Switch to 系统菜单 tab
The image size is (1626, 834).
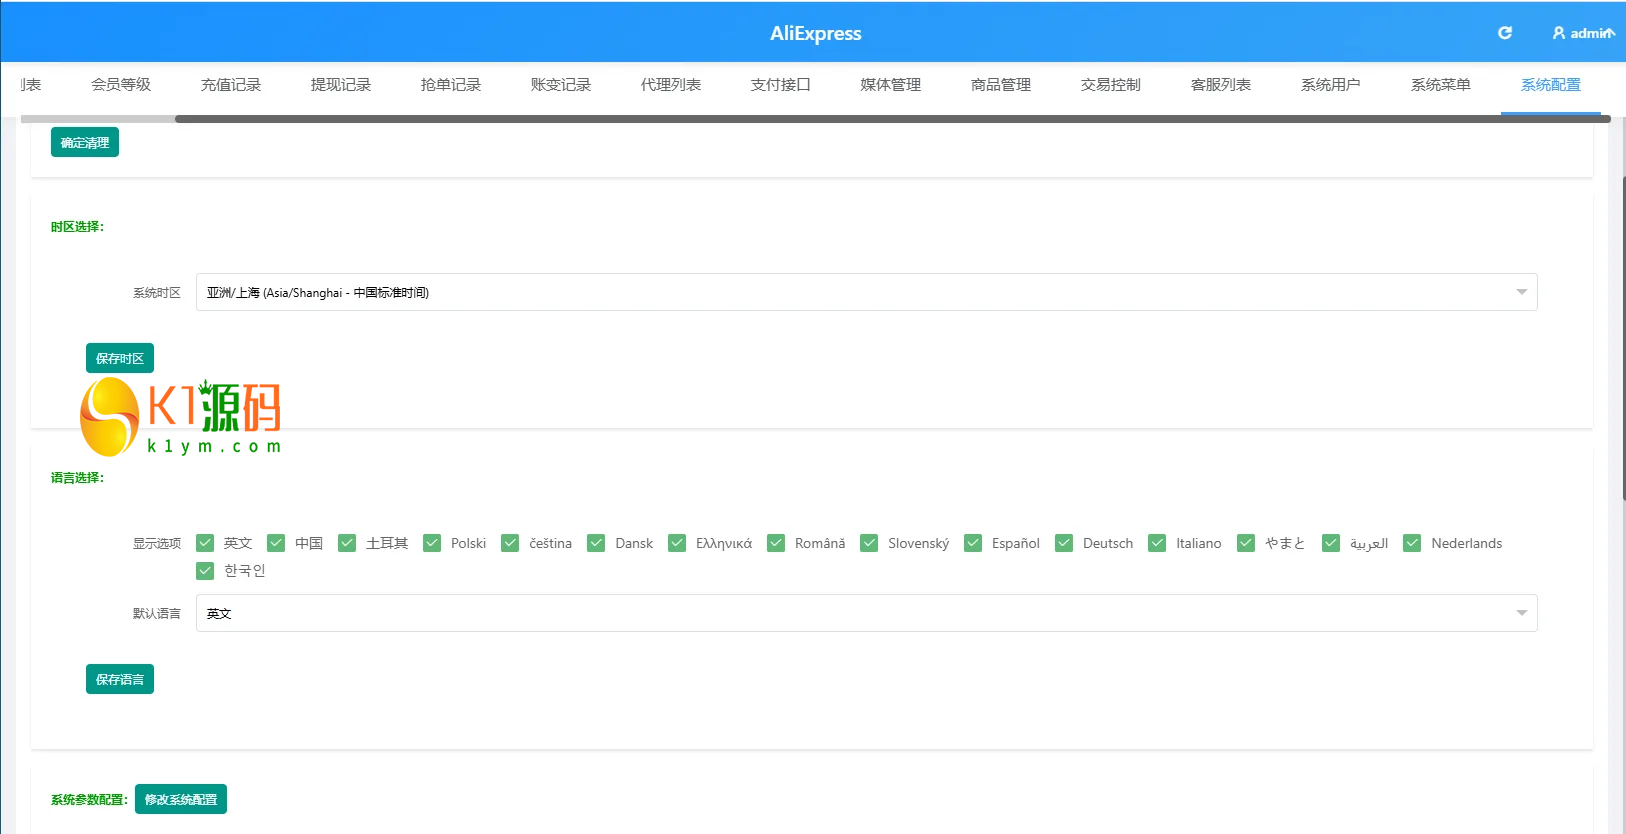tap(1441, 85)
